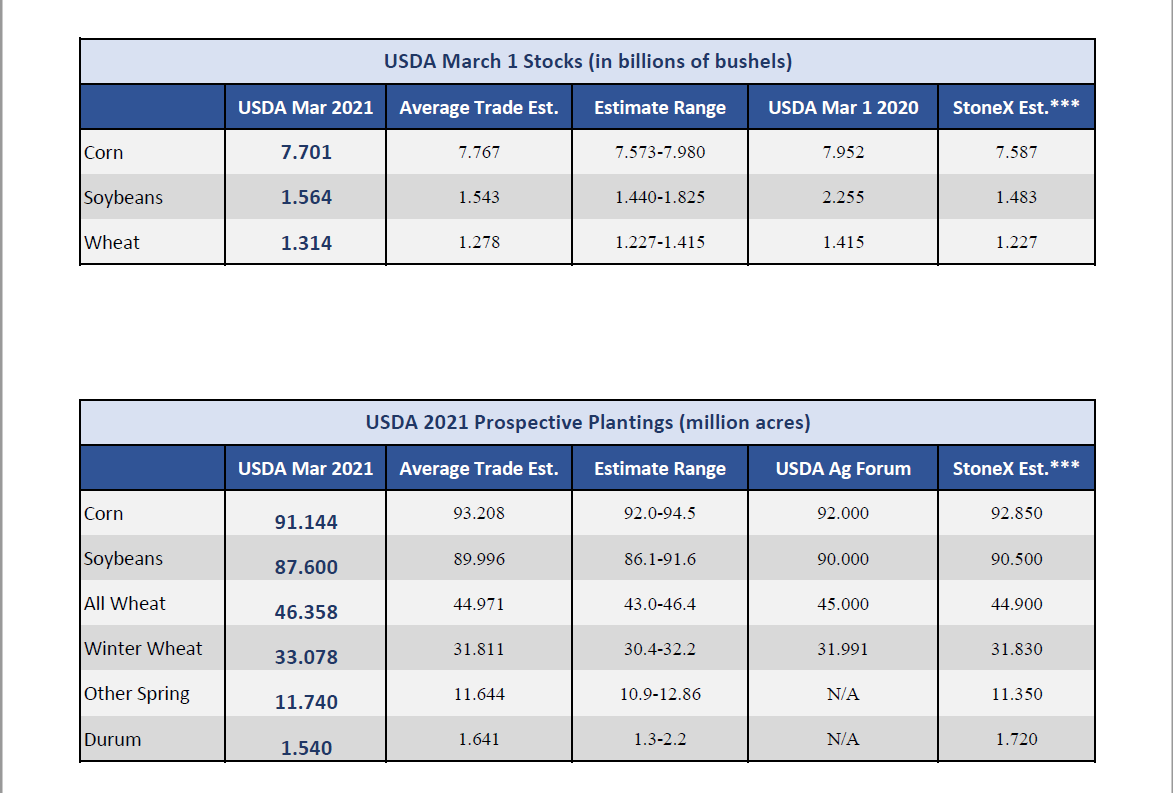Select the "Winter Wheat" row label
The image size is (1173, 793).
coord(143,649)
